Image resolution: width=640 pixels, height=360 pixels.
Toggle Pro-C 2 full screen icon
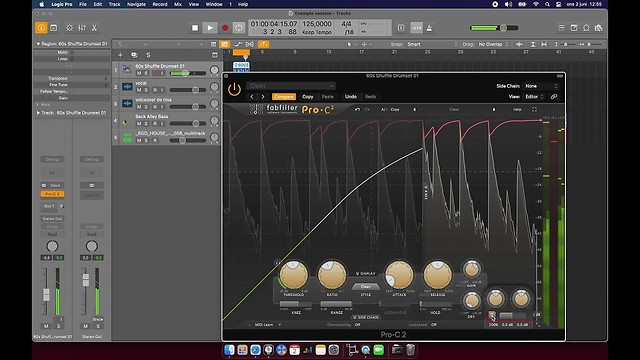coord(534,109)
